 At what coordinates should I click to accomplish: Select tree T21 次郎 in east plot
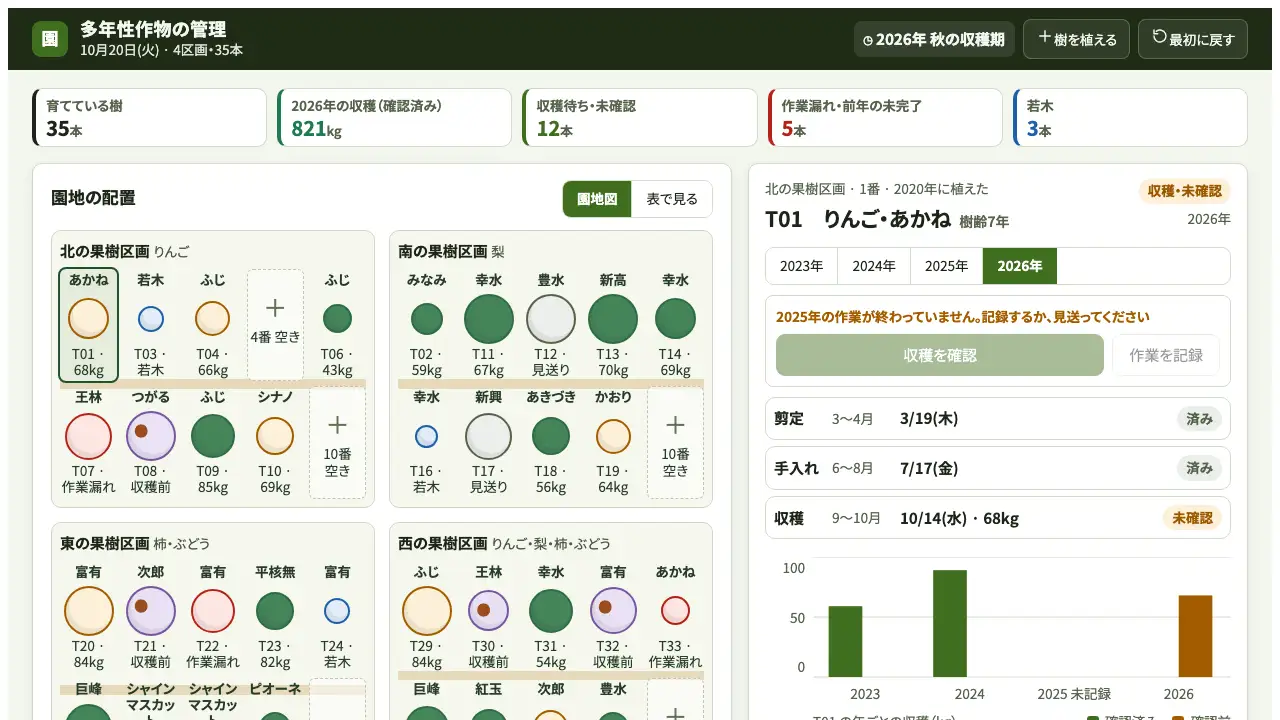pos(151,617)
